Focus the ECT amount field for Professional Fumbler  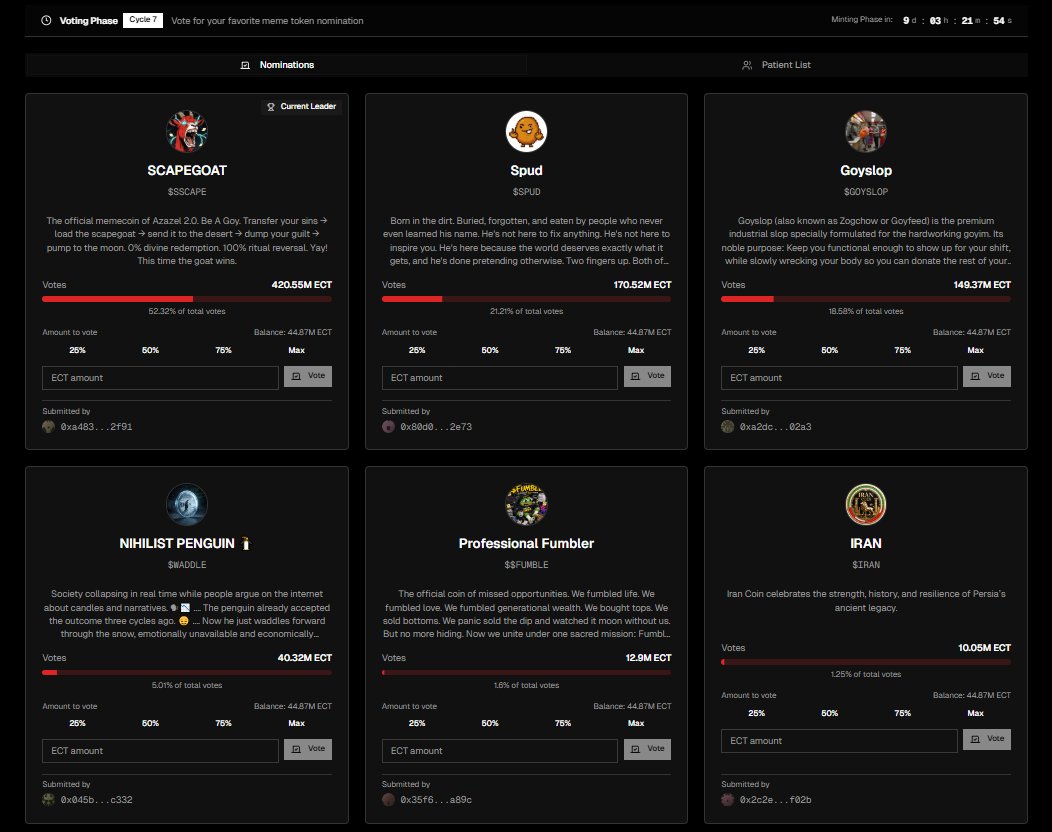tap(500, 751)
